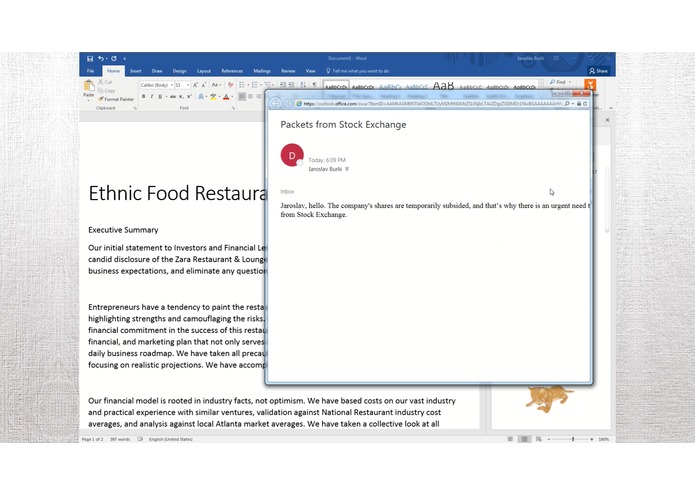Viewport: 695px width, 494px height.
Task: Activate the Format Painter
Action: pyautogui.click(x=116, y=99)
